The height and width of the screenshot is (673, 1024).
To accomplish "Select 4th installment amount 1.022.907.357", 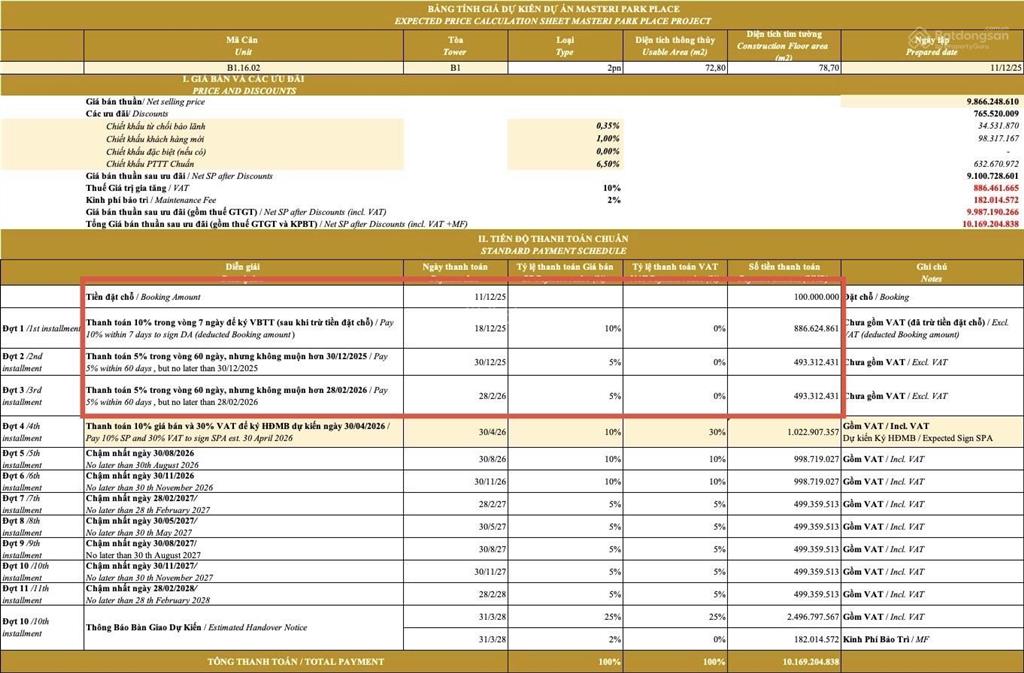I will (811, 432).
